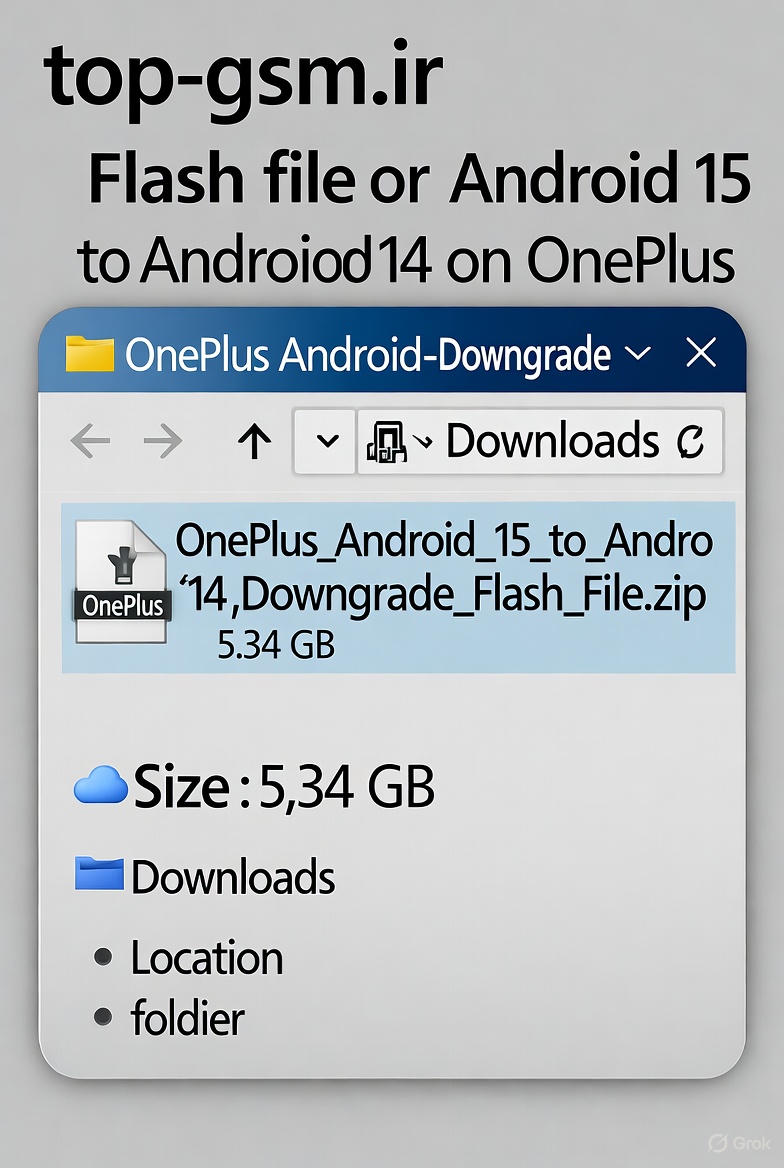Refresh the Downloads folder view
Viewport: 784px width, 1168px height.
click(691, 441)
